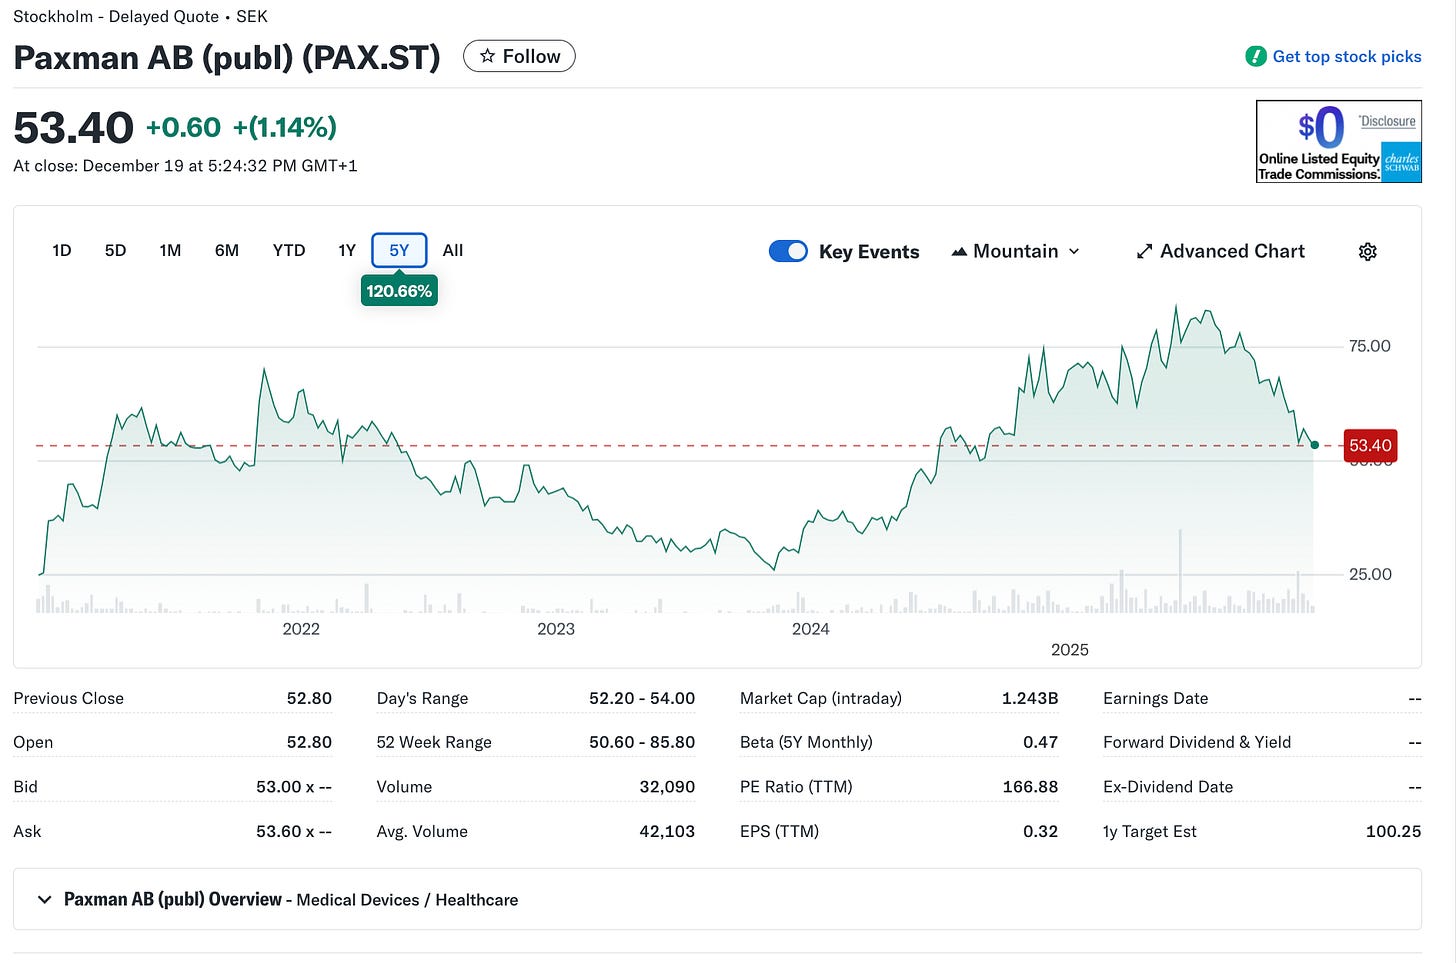The image size is (1456, 963).
Task: Click the Disclosure link in the ad
Action: click(x=1387, y=121)
